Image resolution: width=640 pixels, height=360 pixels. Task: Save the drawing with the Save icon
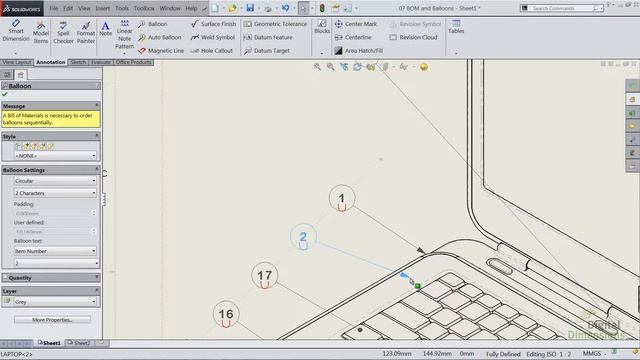pos(250,8)
